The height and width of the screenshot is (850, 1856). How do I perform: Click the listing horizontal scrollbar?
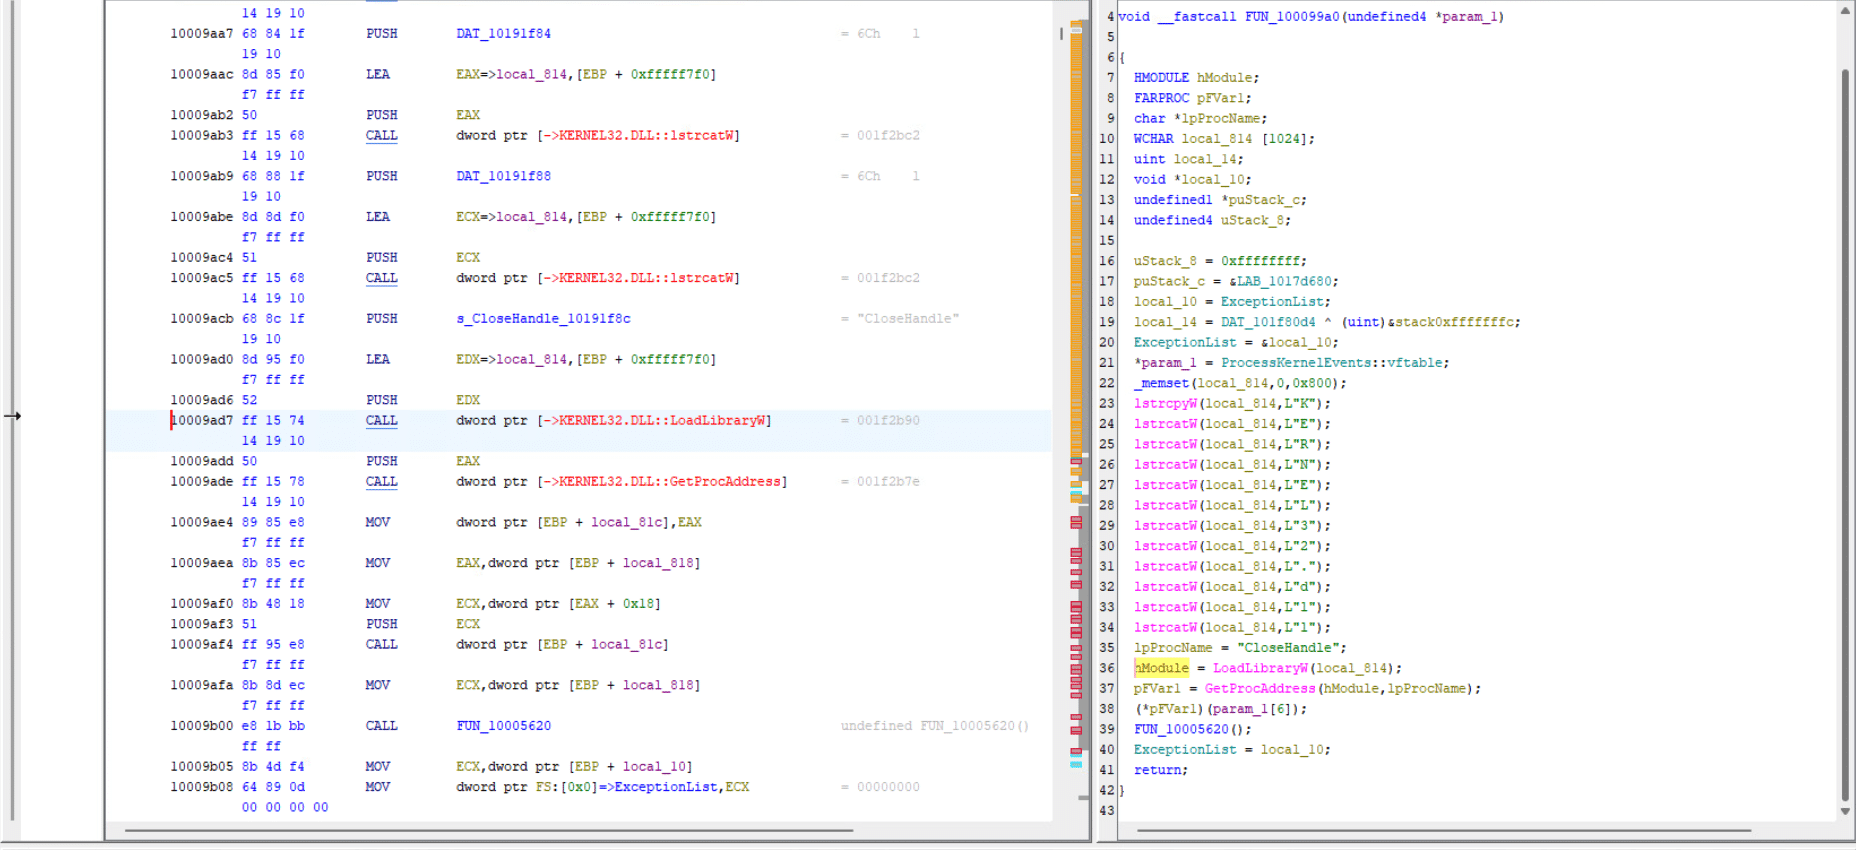tap(489, 830)
